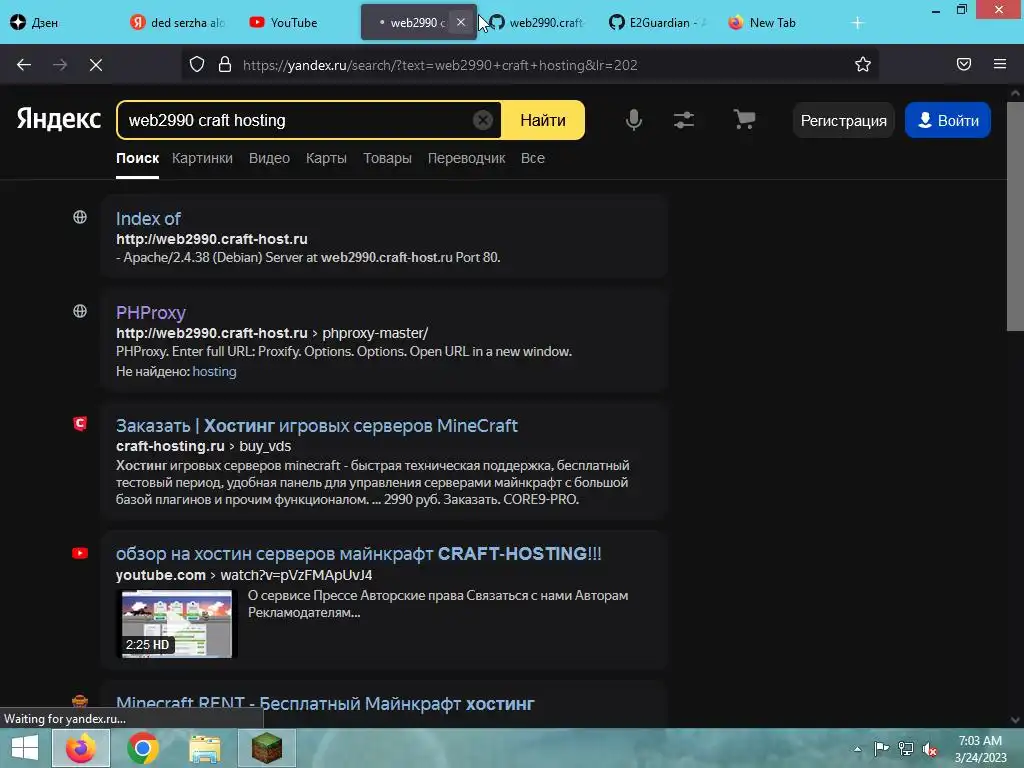1024x768 pixels.
Task: Open tracking protection shield icon
Action: click(197, 65)
